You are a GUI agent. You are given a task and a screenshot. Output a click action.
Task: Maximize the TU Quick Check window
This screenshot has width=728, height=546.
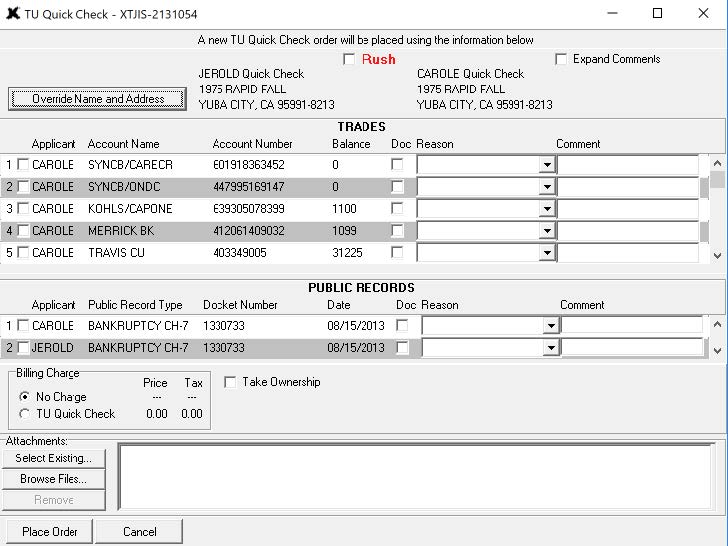pyautogui.click(x=657, y=13)
